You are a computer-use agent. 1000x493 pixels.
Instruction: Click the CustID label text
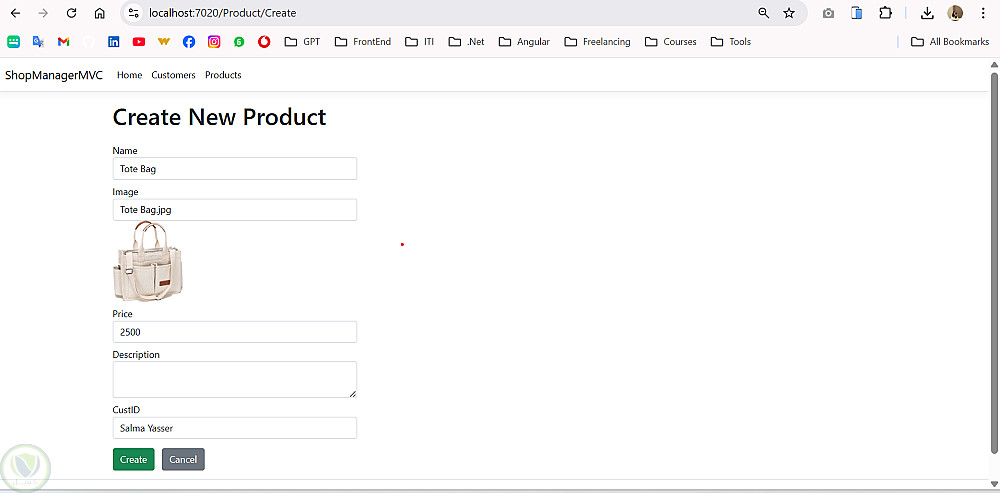[126, 409]
